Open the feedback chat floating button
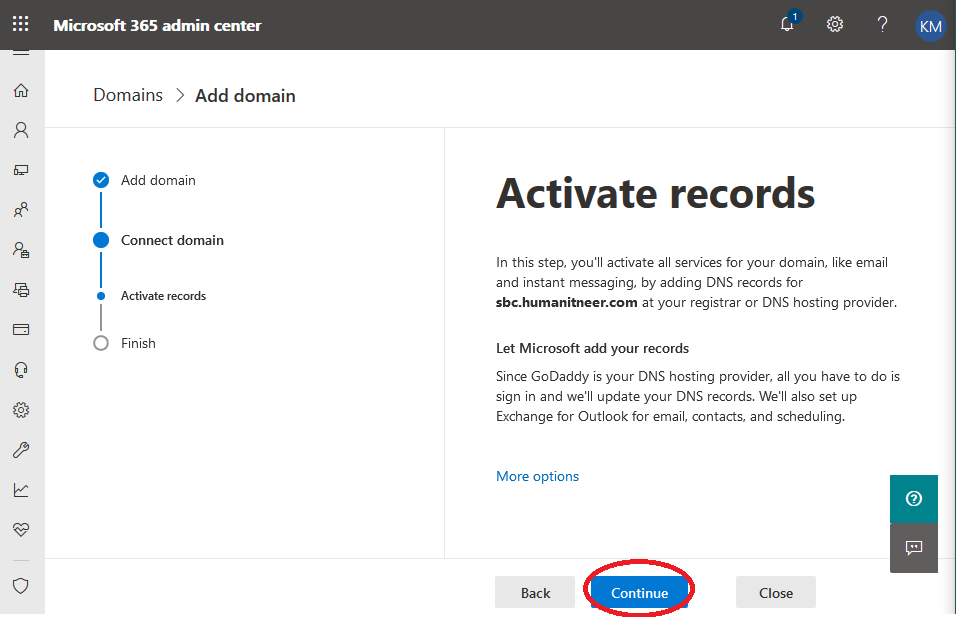Image resolution: width=956 pixels, height=617 pixels. pyautogui.click(x=914, y=548)
